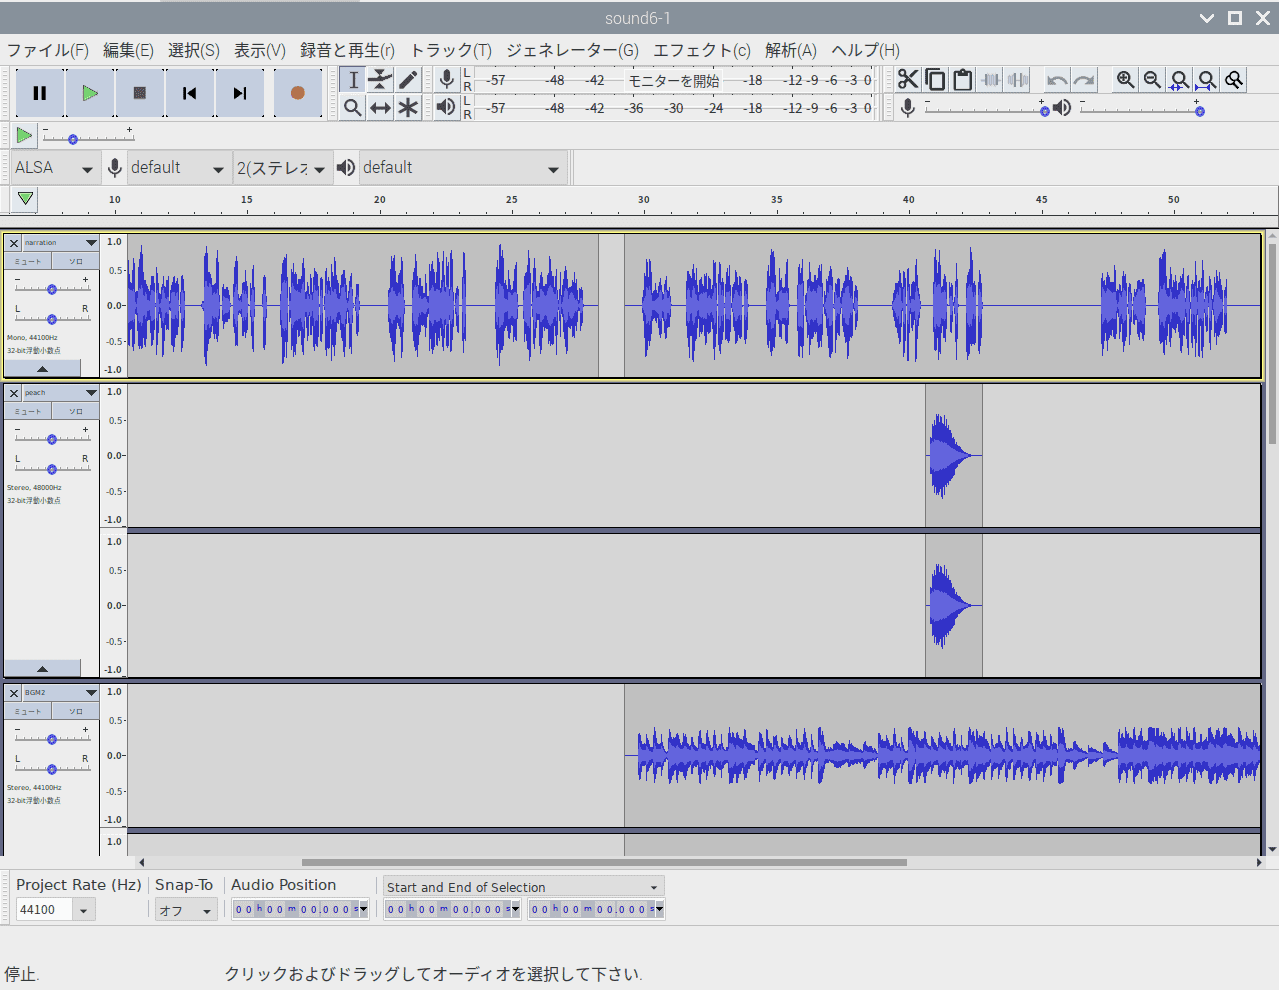
Task: Click the Pause transport button
Action: click(x=40, y=93)
